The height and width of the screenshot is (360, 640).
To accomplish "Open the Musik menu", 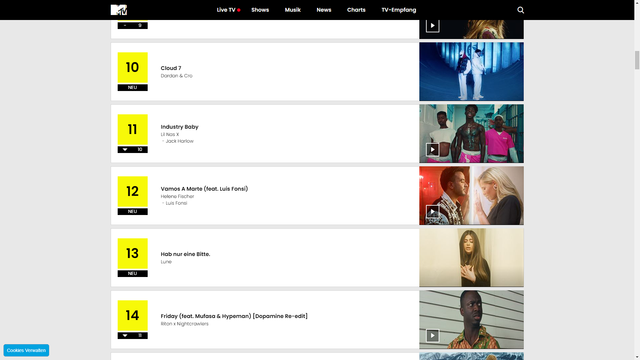I will point(293,10).
